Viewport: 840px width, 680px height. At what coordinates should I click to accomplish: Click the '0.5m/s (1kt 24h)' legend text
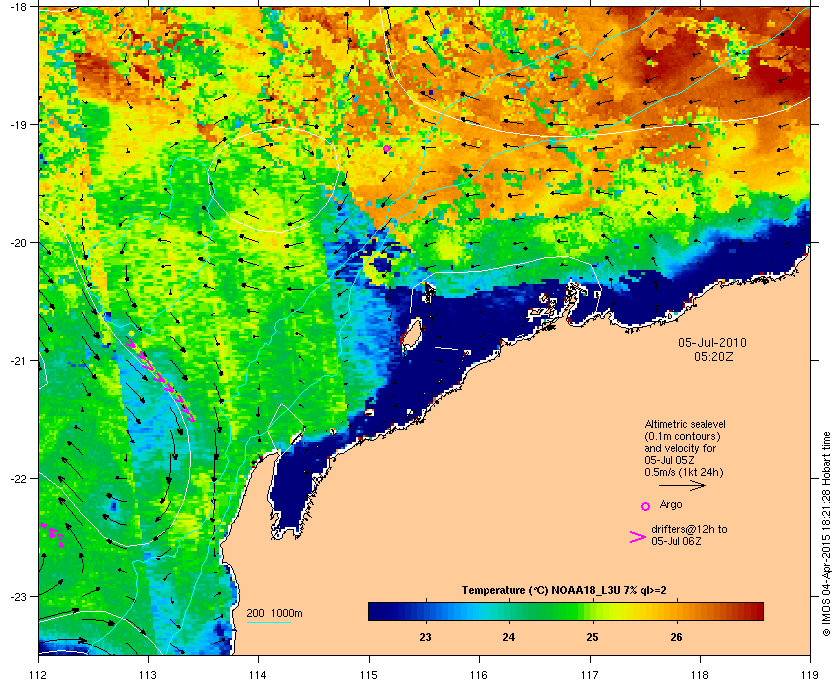tap(684, 473)
